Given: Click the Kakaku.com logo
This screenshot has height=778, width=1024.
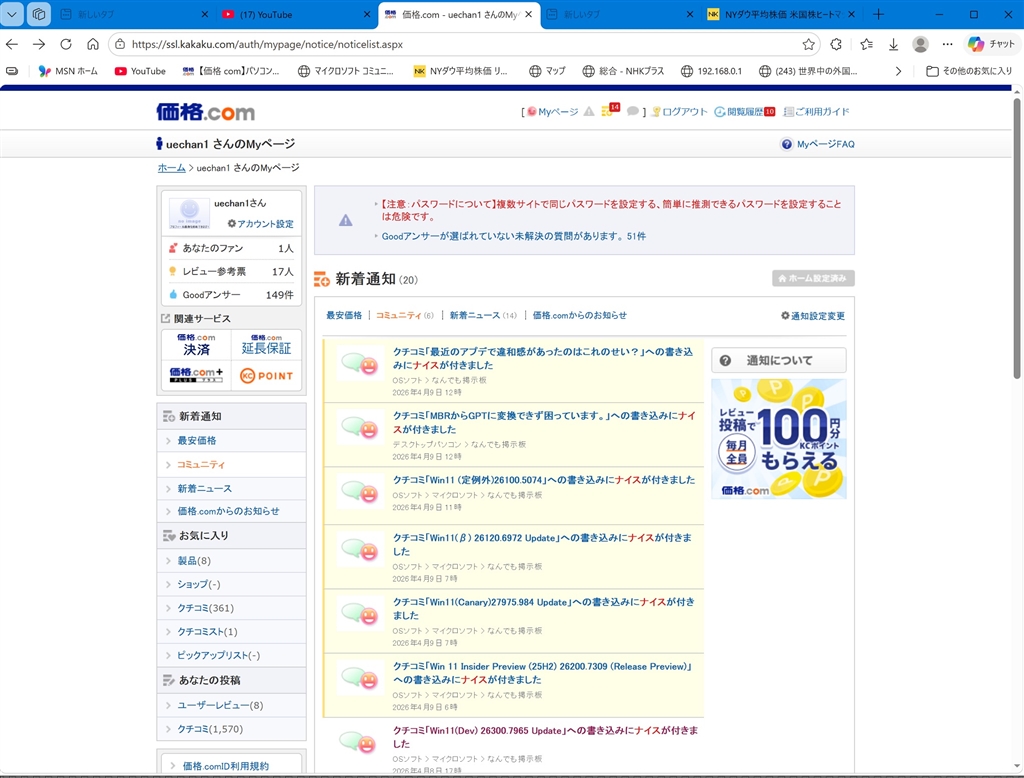Looking at the screenshot, I should [205, 112].
